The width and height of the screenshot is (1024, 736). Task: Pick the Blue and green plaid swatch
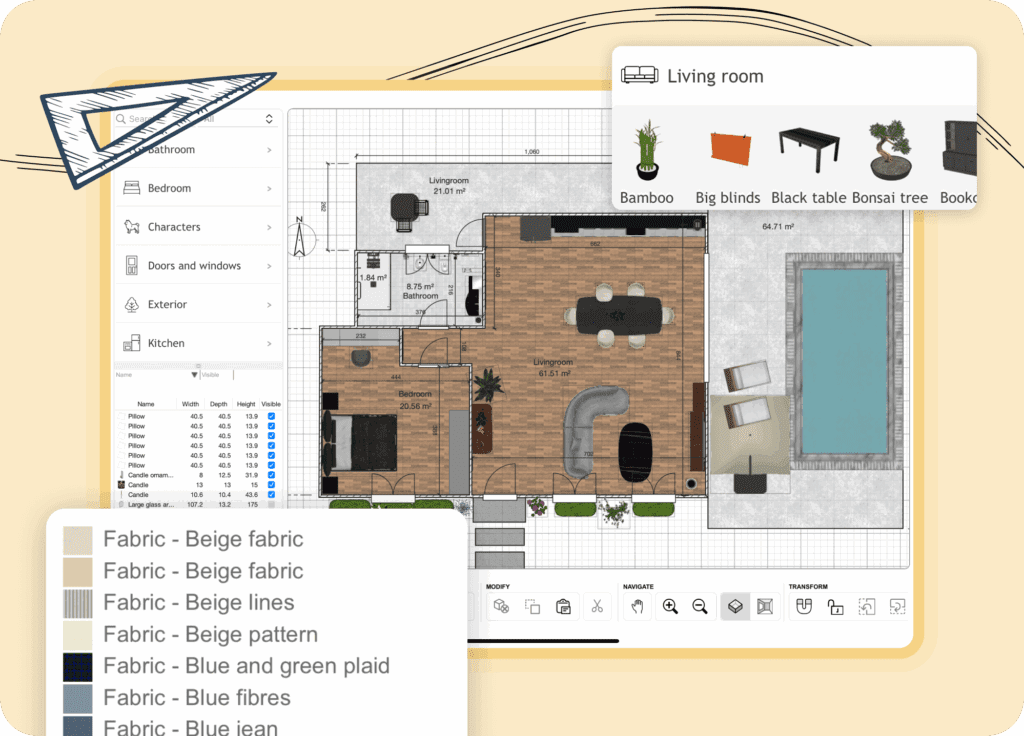tap(77, 666)
